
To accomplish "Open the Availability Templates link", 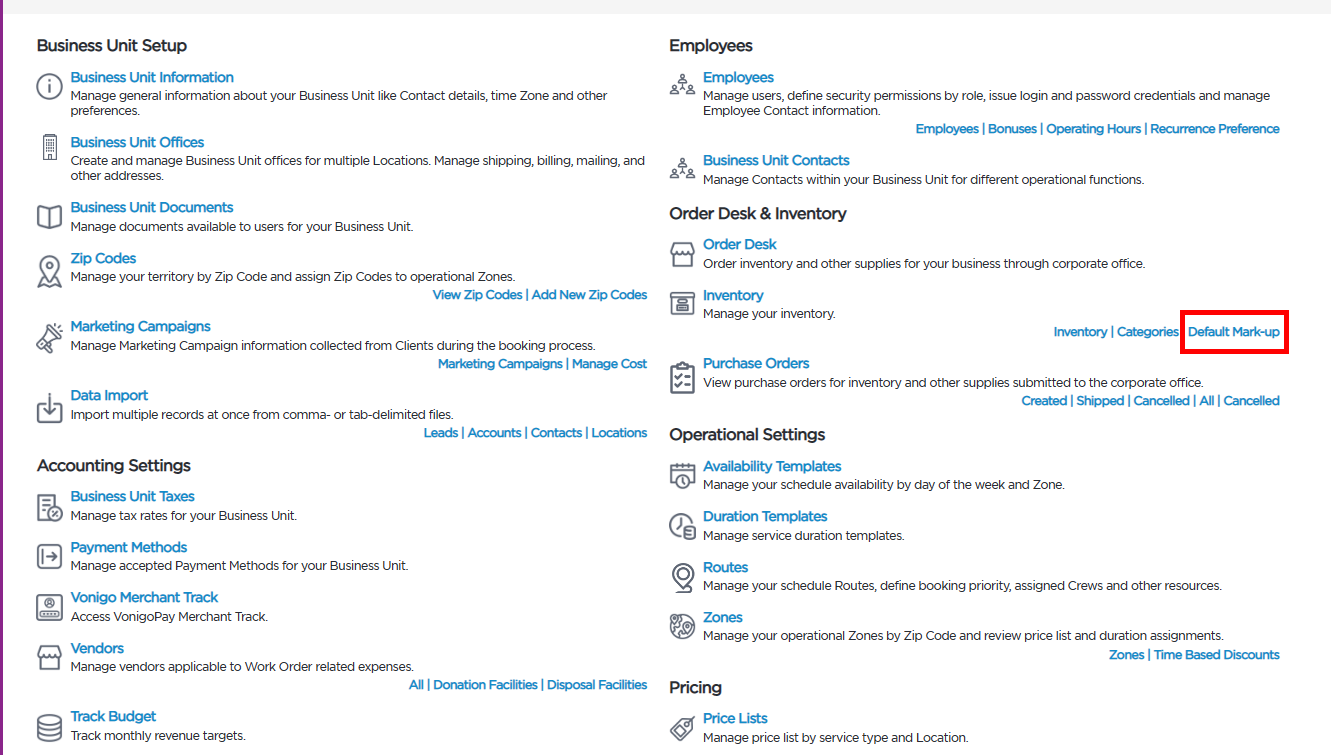I will coord(772,467).
